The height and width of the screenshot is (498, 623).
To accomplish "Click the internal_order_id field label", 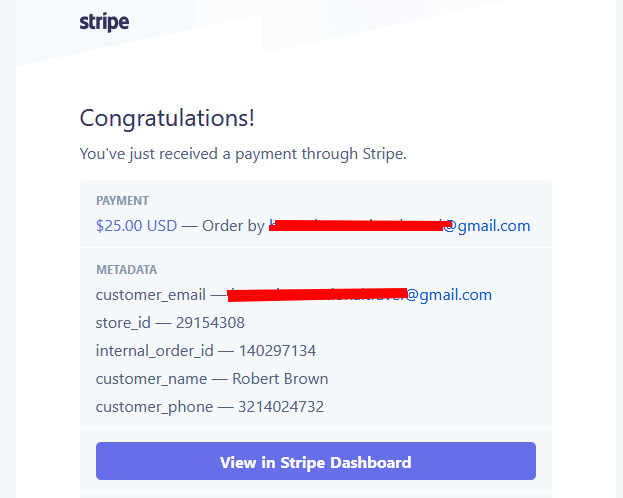I will (155, 351).
